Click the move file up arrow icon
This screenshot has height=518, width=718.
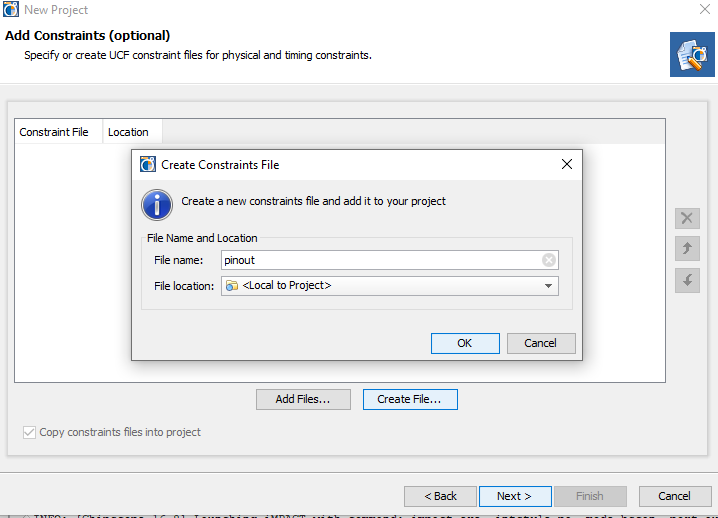pyautogui.click(x=687, y=249)
